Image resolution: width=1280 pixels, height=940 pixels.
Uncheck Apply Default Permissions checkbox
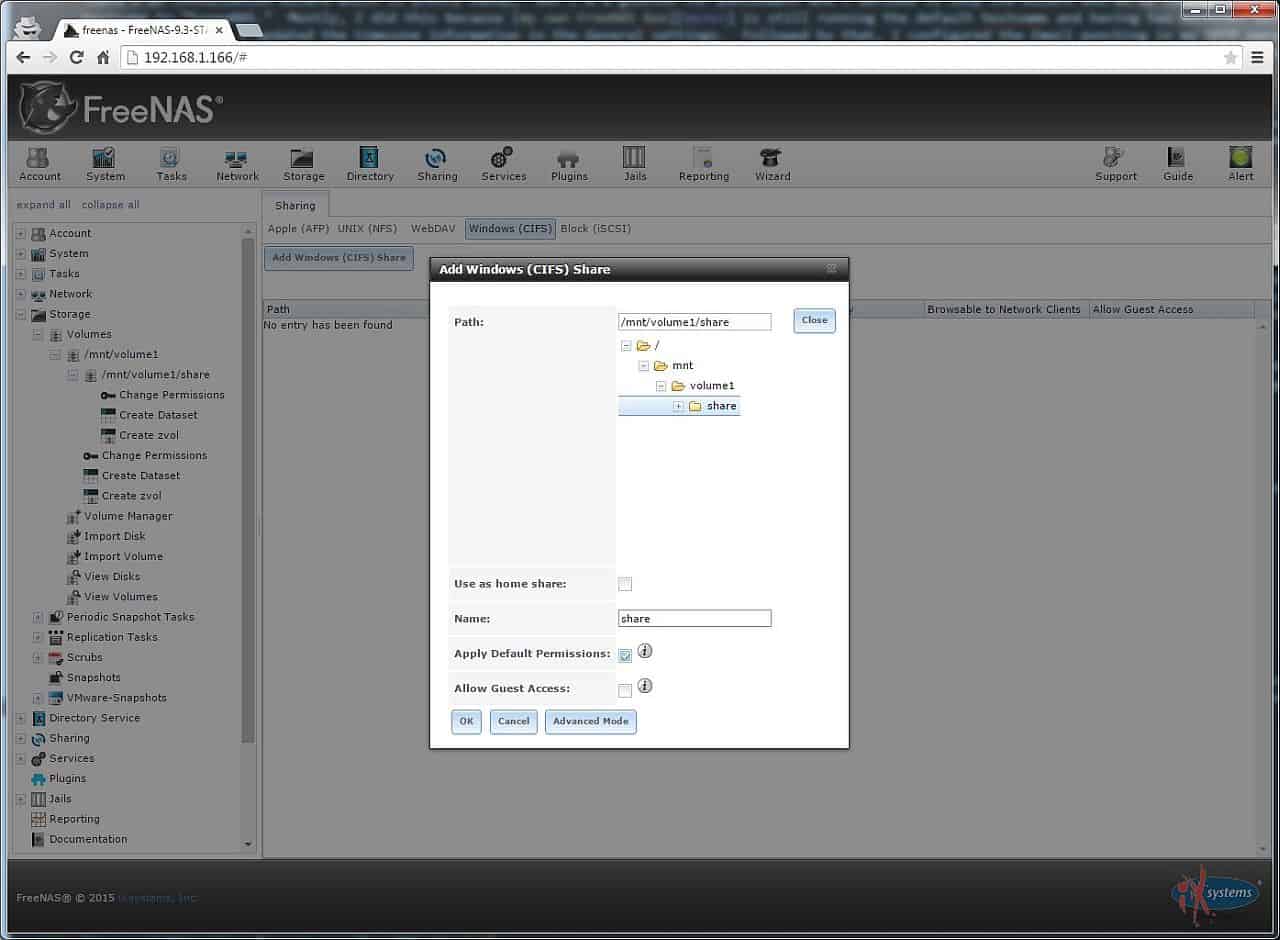pyautogui.click(x=625, y=656)
